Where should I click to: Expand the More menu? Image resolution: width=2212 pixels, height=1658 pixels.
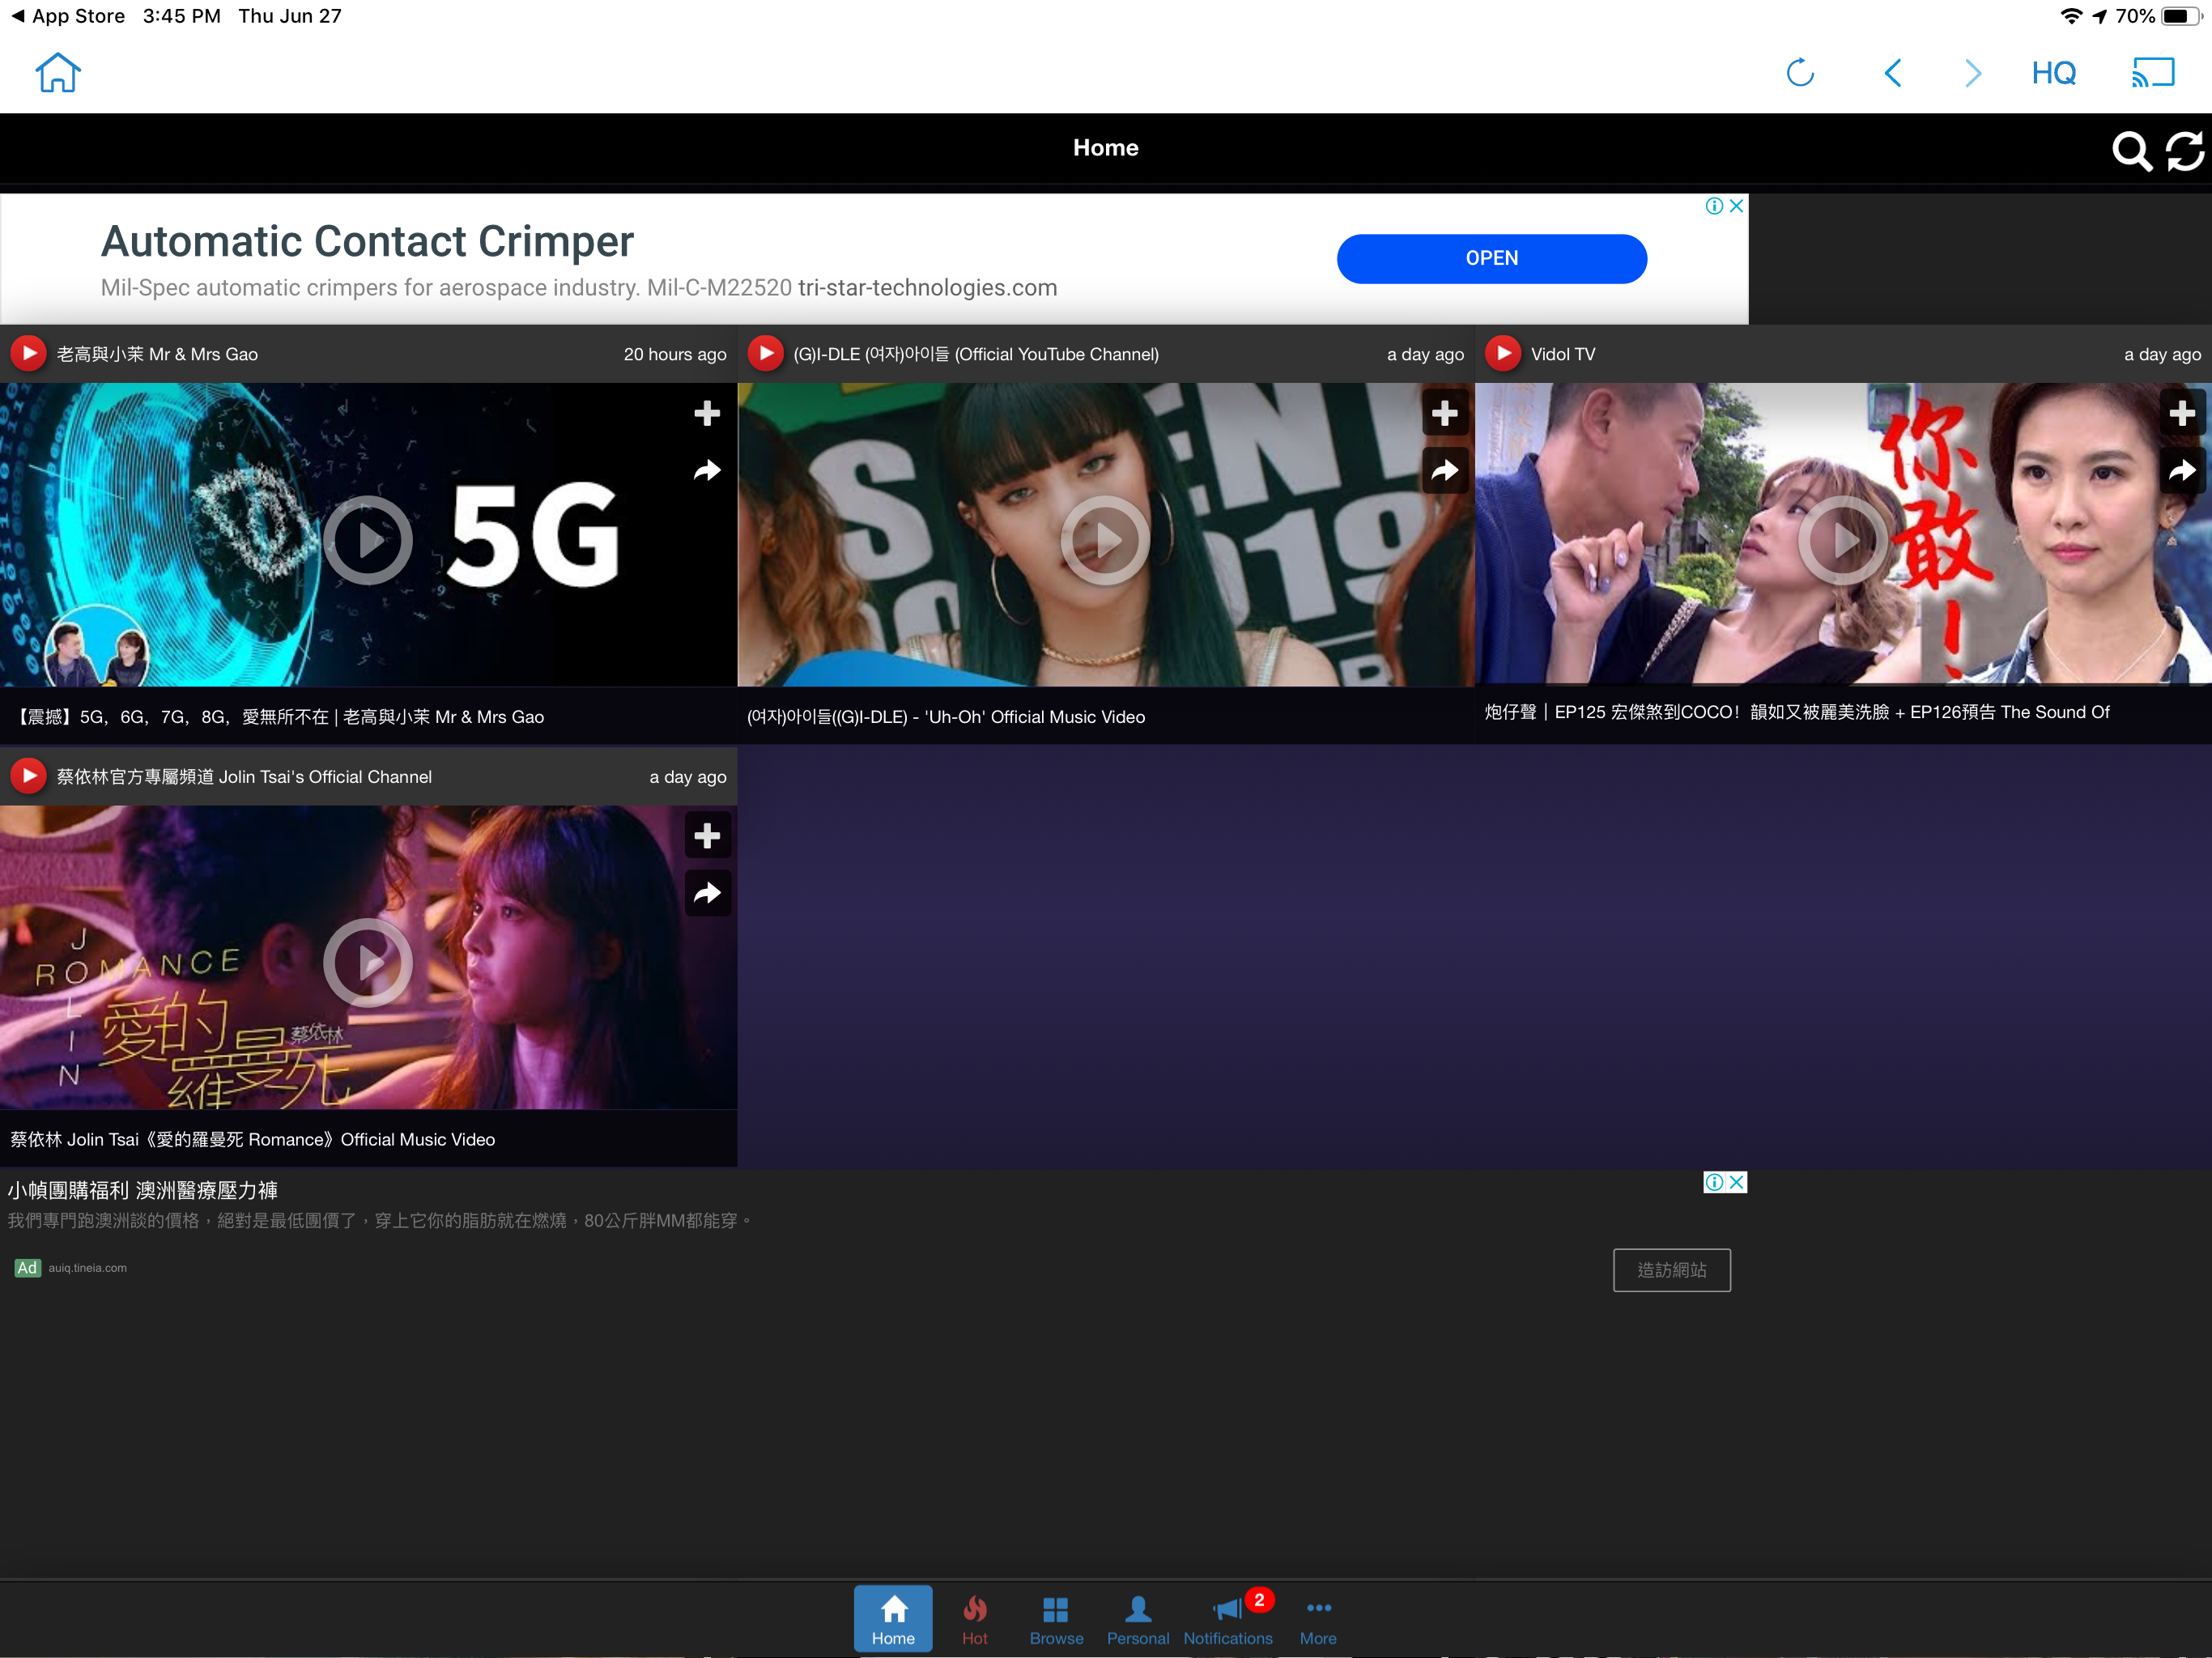click(1317, 1618)
